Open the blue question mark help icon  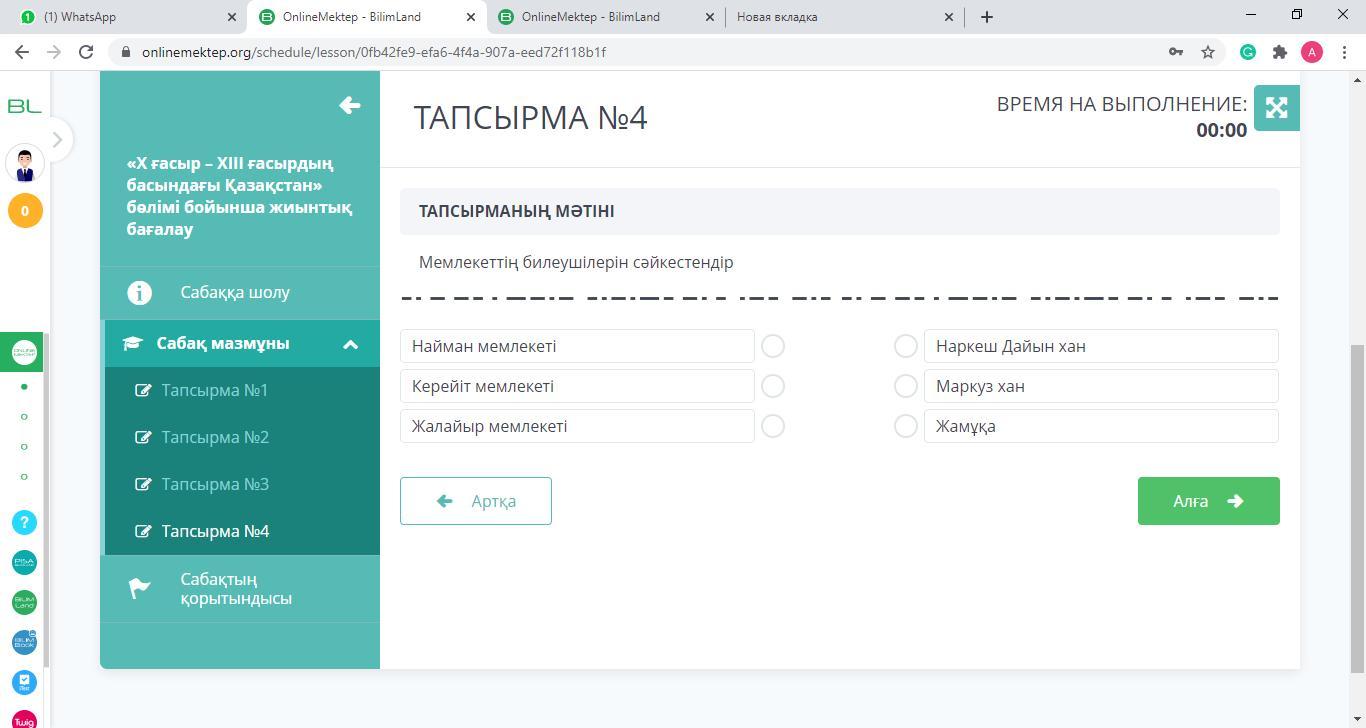coord(24,522)
